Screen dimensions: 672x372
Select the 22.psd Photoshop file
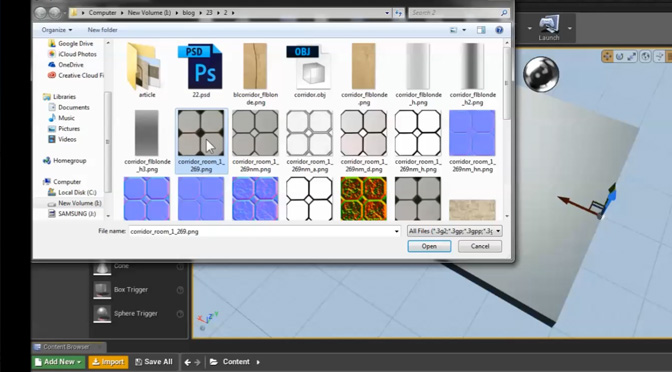tap(201, 66)
